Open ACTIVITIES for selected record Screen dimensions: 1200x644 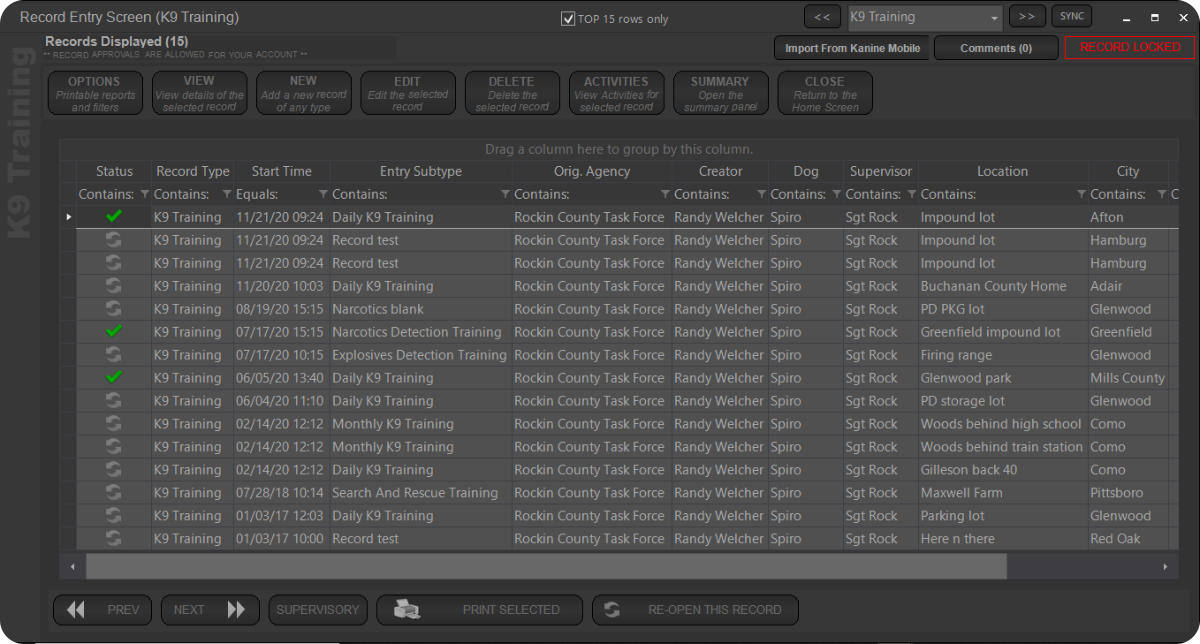coord(617,93)
